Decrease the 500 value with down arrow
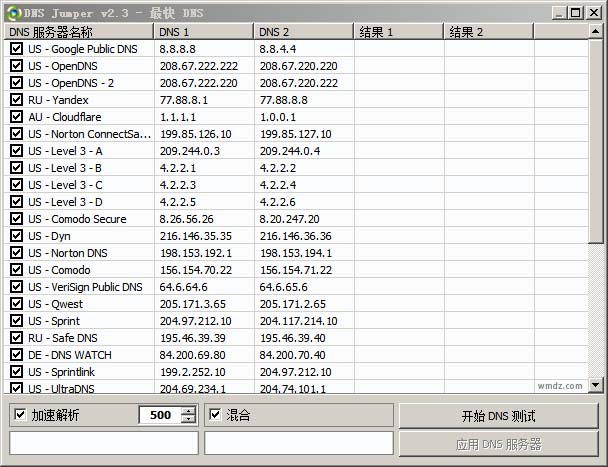 (x=188, y=420)
